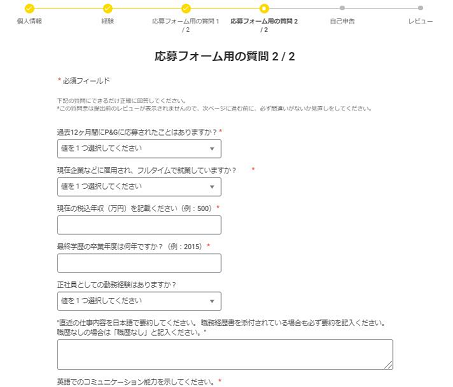
Task: Click the 経験 completed step checkmark
Action: [x=108, y=8]
